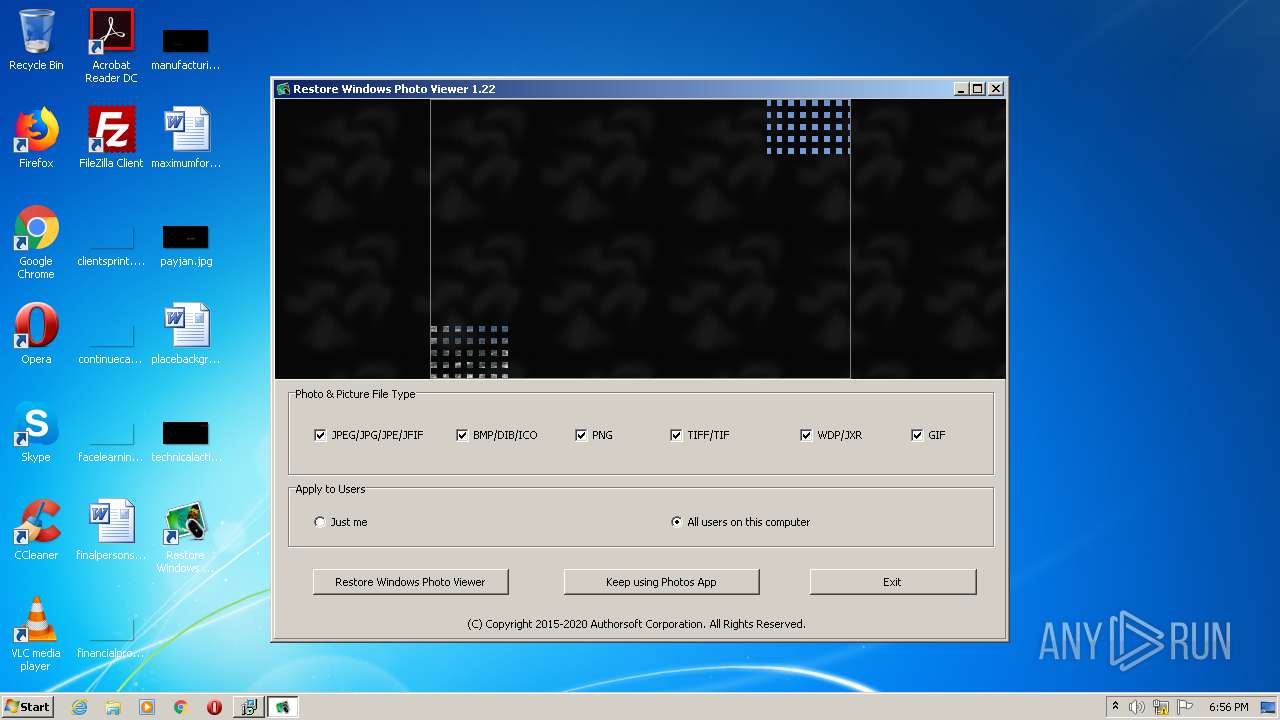Open Windows Explorer folder in taskbar
Viewport: 1280px width, 720px height.
[113, 707]
